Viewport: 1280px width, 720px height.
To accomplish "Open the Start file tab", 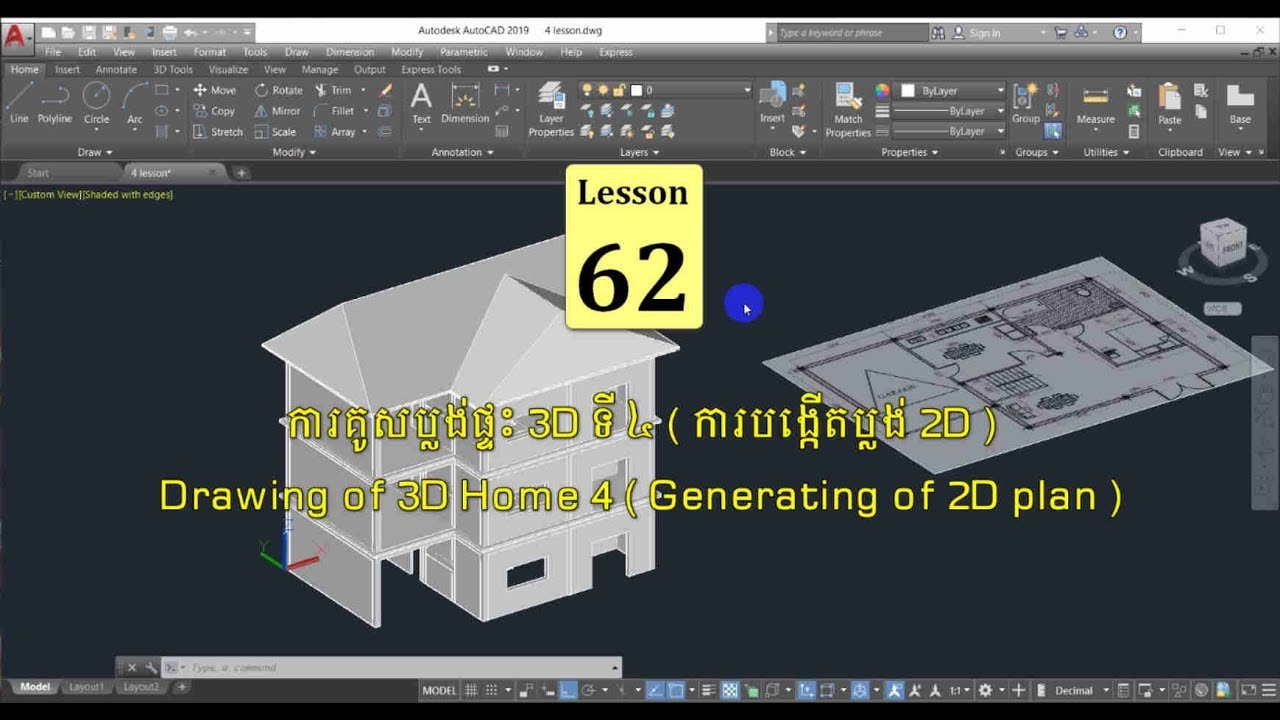I will pyautogui.click(x=38, y=173).
